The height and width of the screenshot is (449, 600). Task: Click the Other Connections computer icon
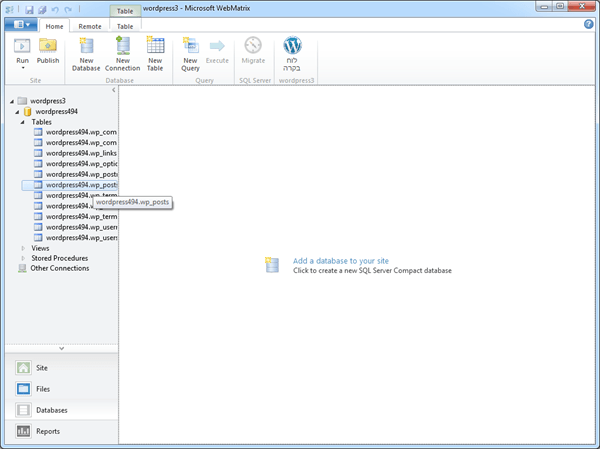tap(23, 268)
